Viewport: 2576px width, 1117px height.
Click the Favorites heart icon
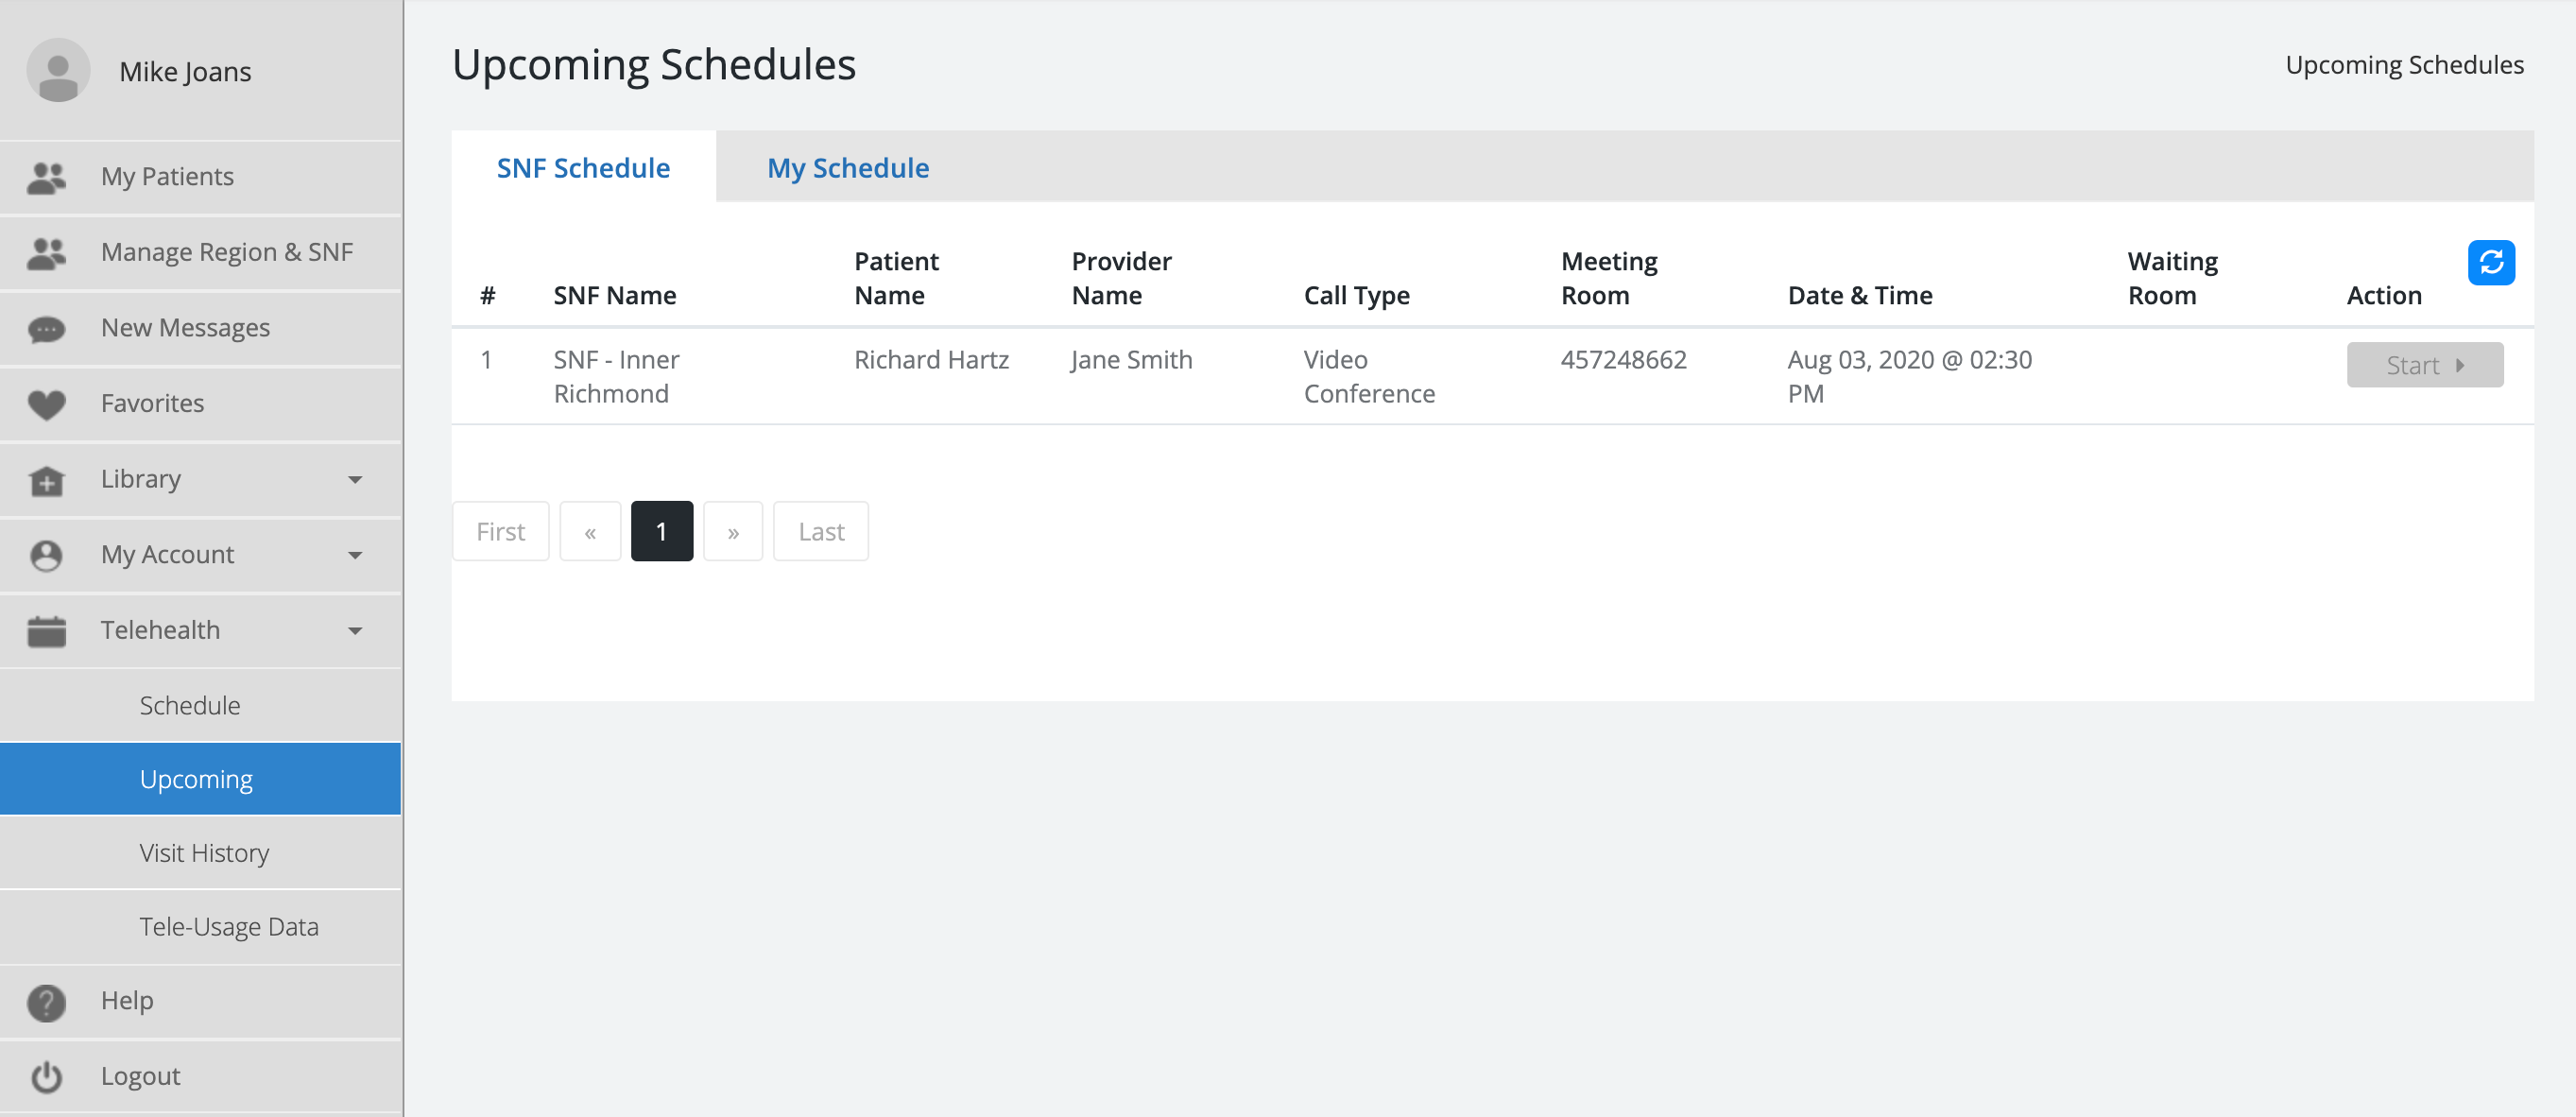46,404
